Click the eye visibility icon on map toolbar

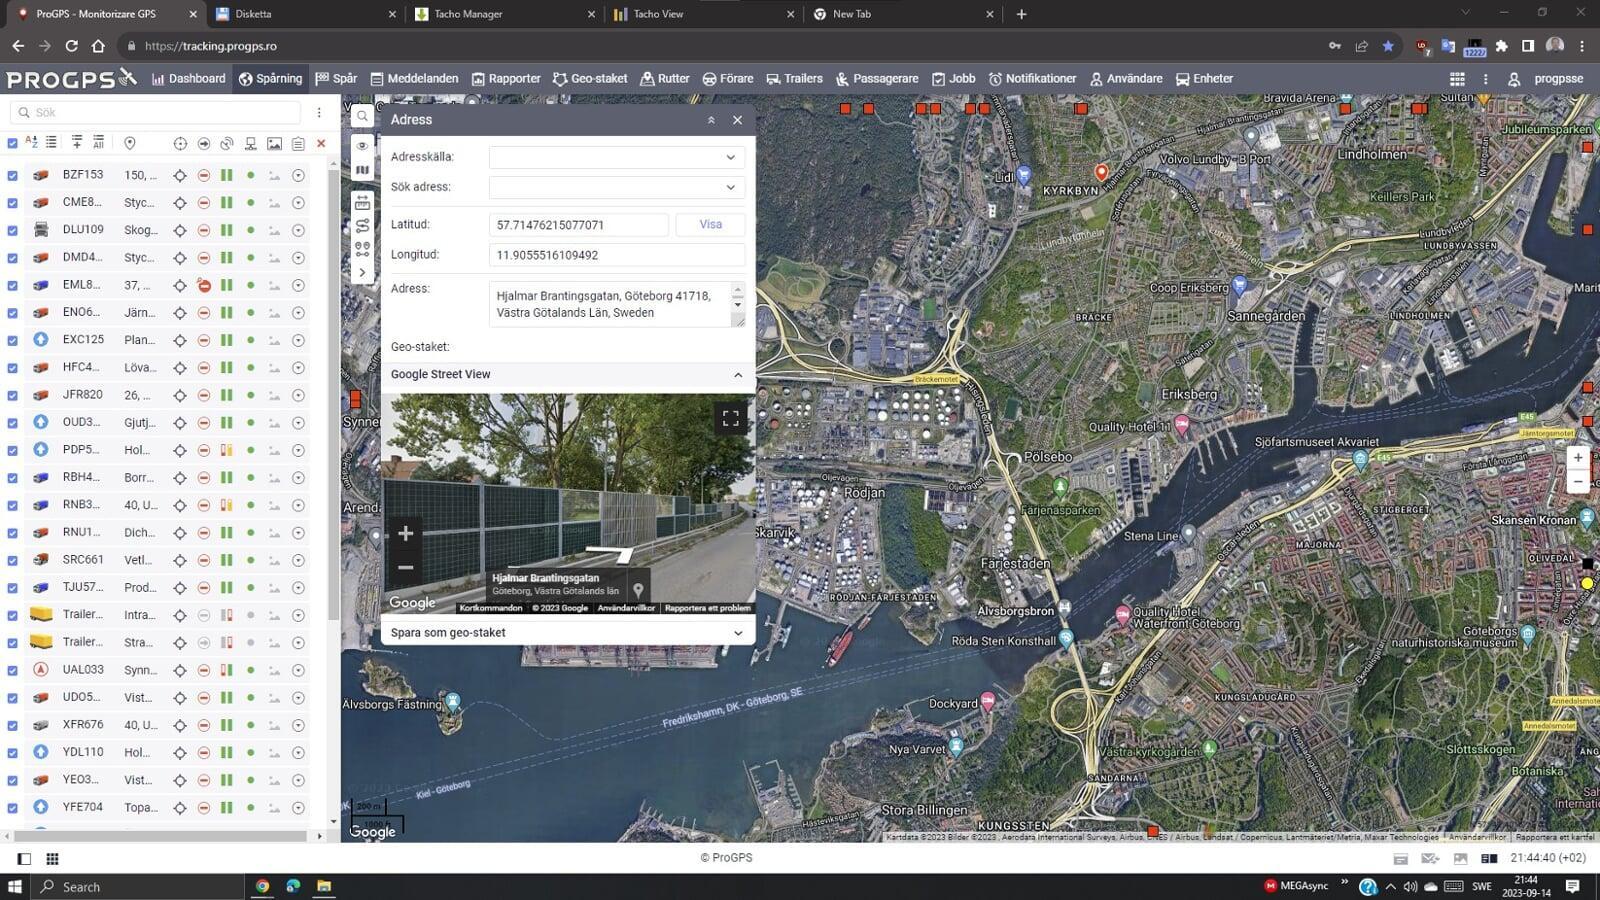point(362,145)
